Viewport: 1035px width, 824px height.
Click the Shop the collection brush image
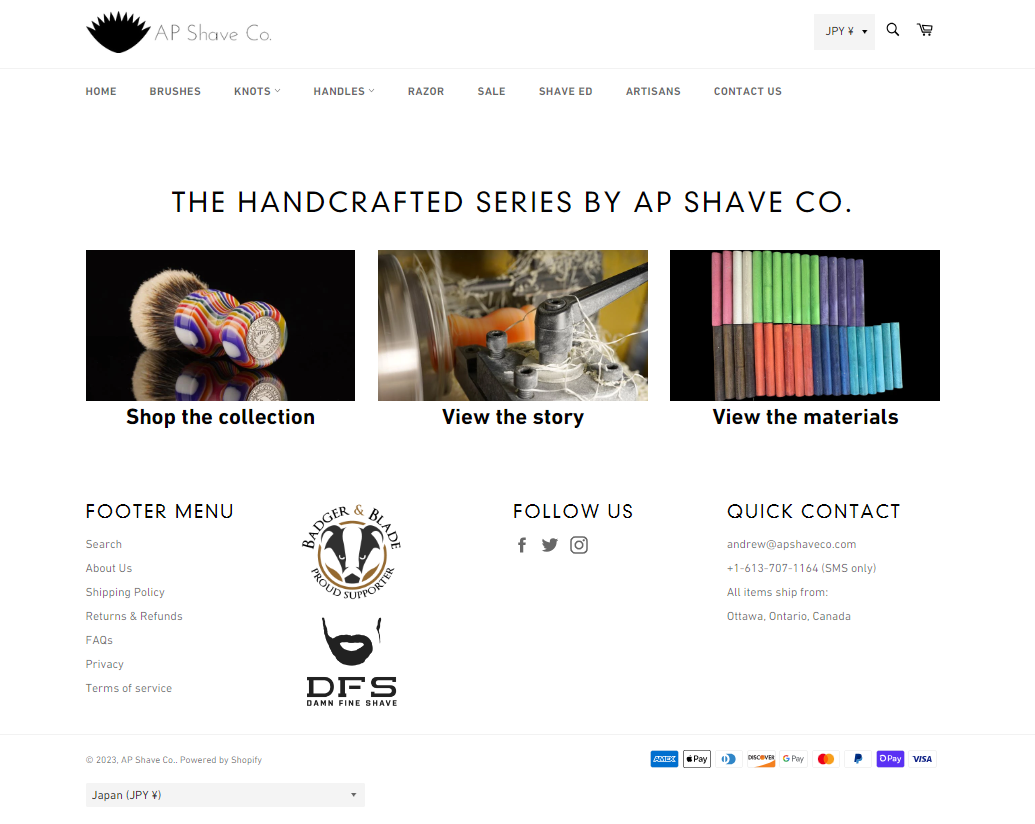click(x=220, y=326)
